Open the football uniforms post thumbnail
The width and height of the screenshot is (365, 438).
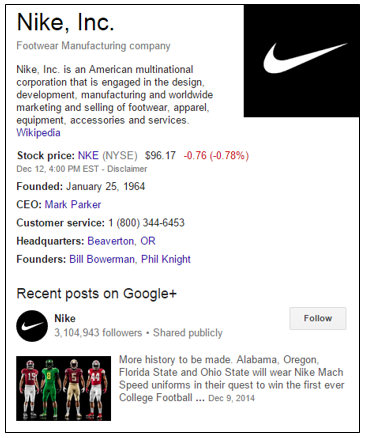64,388
